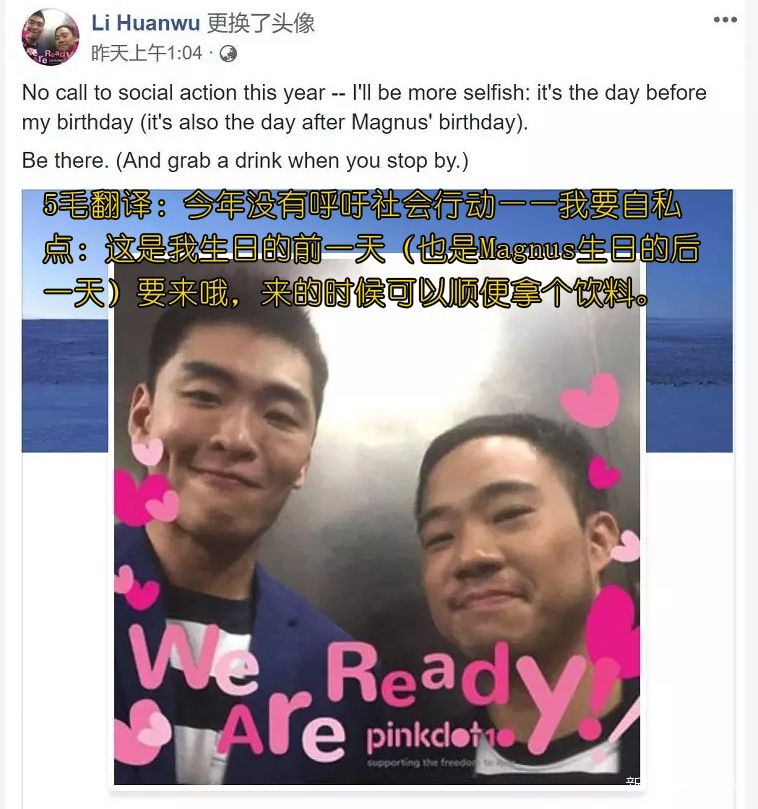This screenshot has height=809, width=758.
Task: Visit the Li Huanwu profile name link
Action: click(146, 23)
